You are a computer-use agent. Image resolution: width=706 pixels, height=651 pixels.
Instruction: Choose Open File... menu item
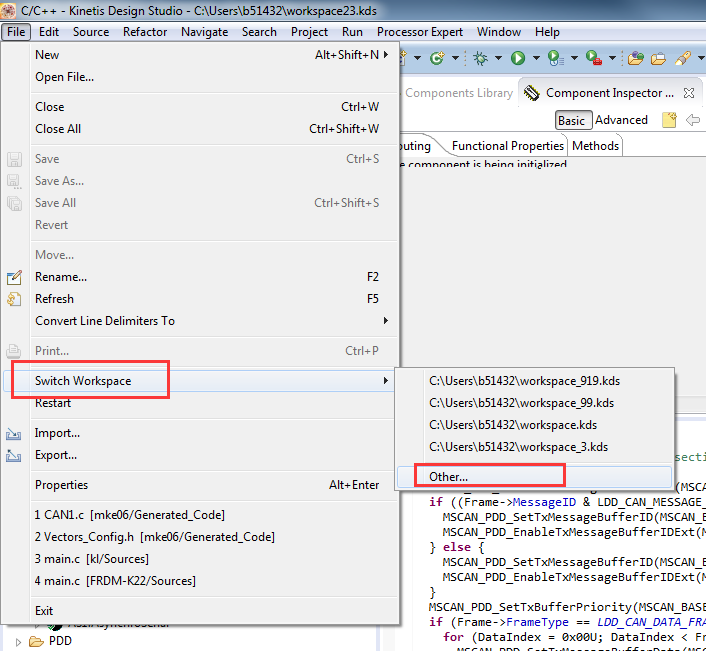click(x=198, y=77)
